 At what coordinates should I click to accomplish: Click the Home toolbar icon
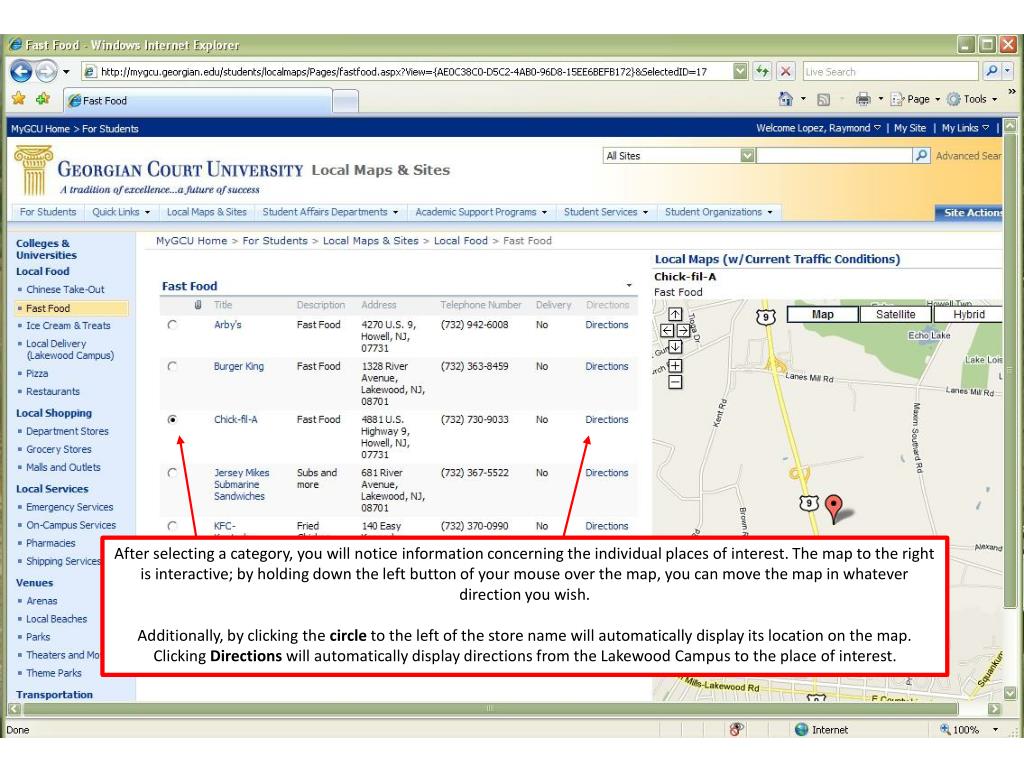coord(786,99)
